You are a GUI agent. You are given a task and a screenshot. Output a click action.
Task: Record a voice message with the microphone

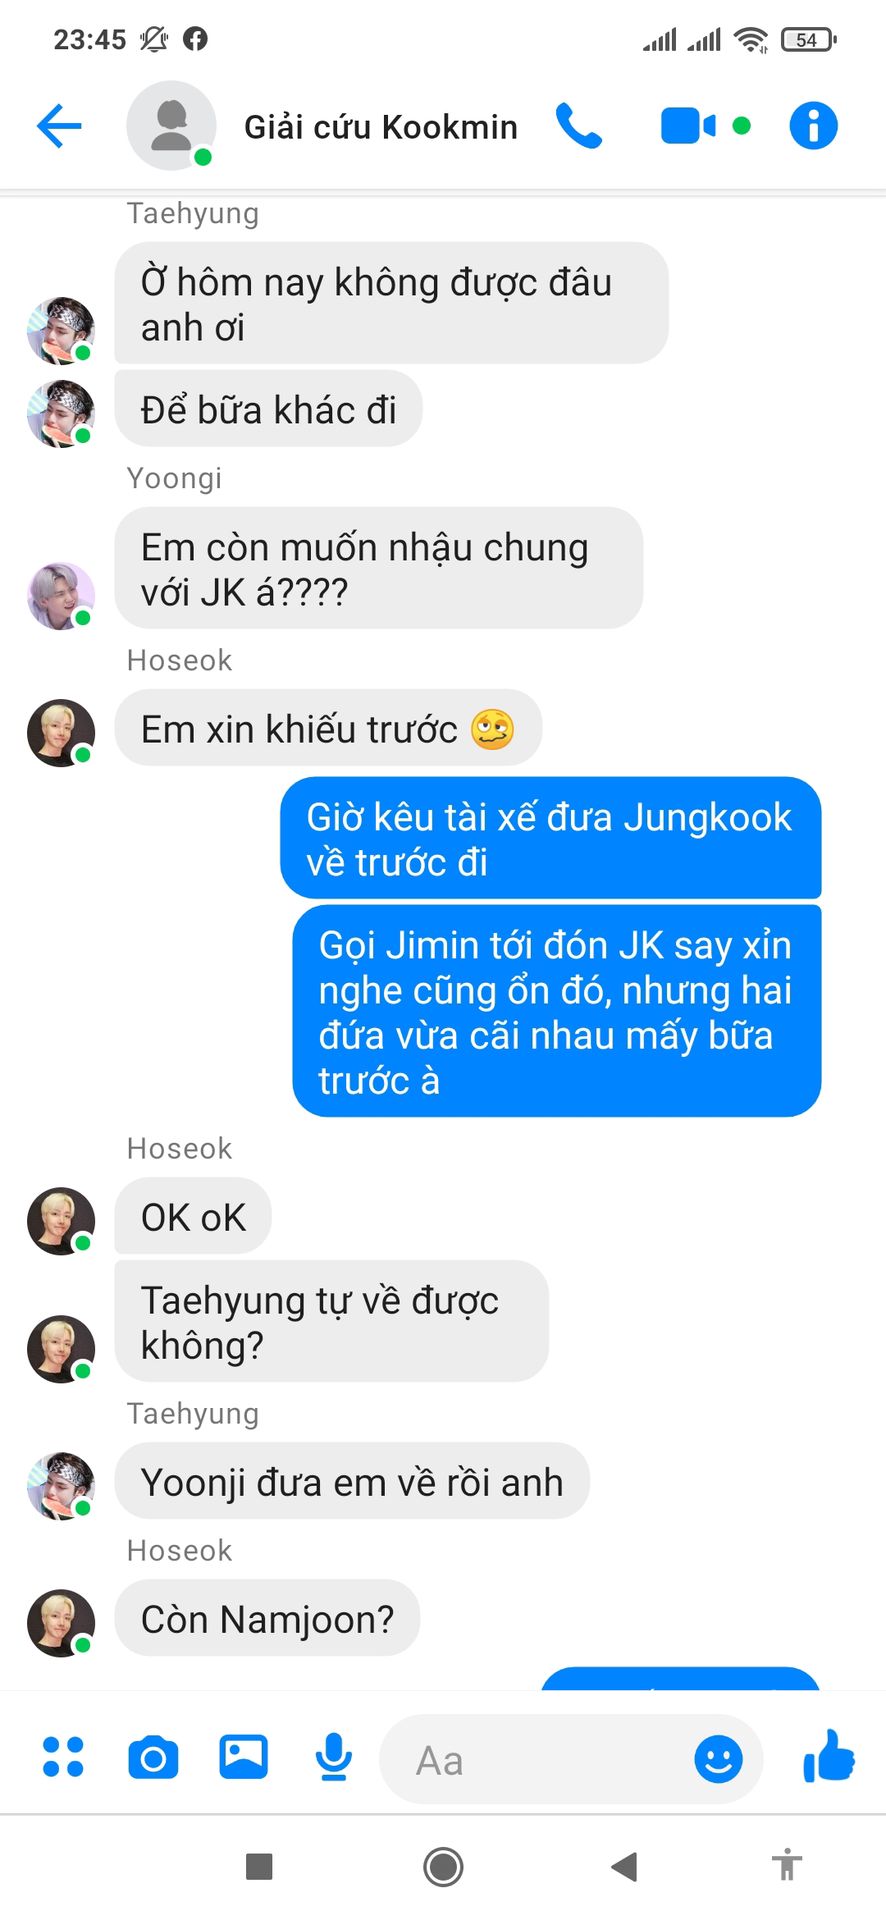tap(333, 1757)
